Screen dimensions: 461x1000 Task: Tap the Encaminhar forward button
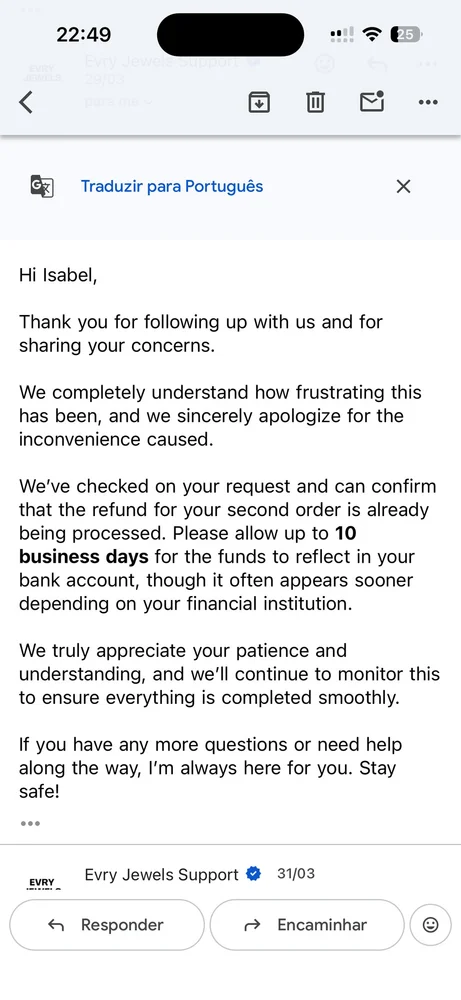[307, 925]
